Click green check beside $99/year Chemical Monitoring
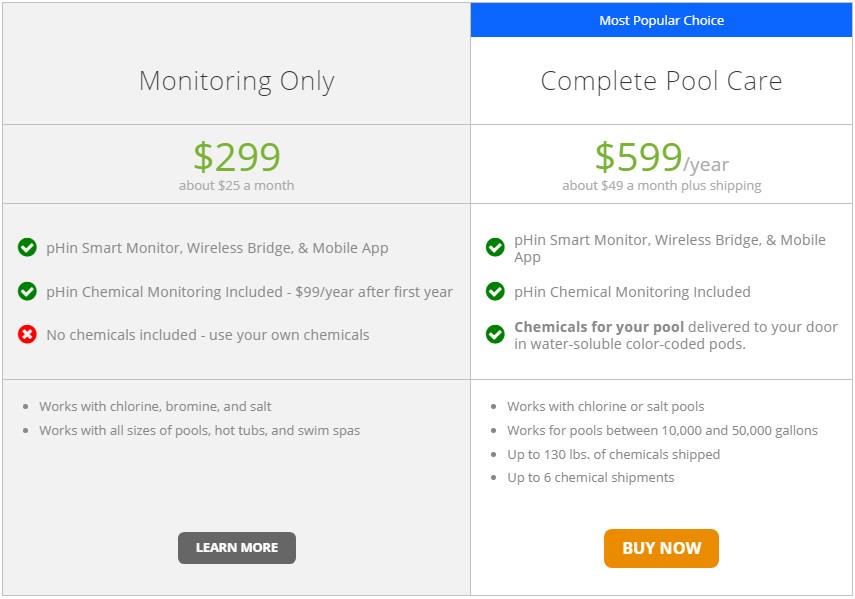855x599 pixels. tap(28, 292)
